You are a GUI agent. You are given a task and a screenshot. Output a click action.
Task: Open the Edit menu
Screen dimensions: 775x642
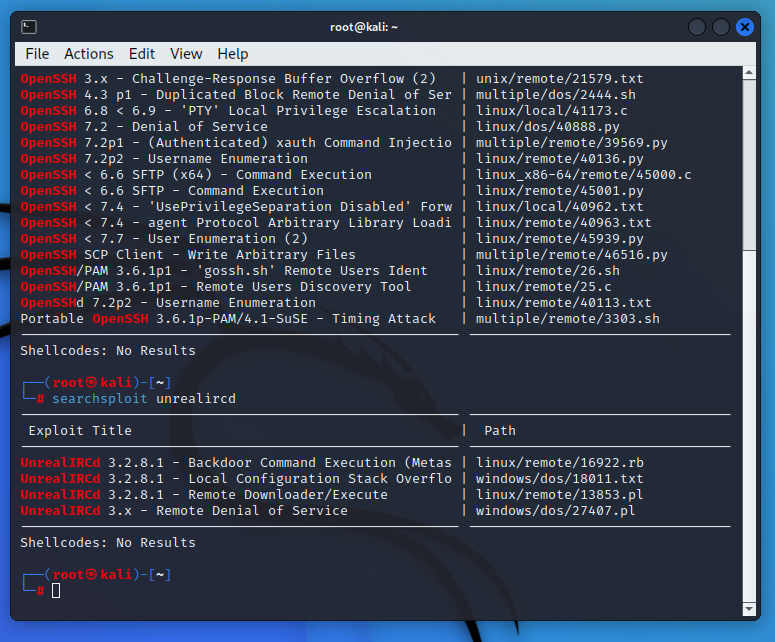[142, 54]
